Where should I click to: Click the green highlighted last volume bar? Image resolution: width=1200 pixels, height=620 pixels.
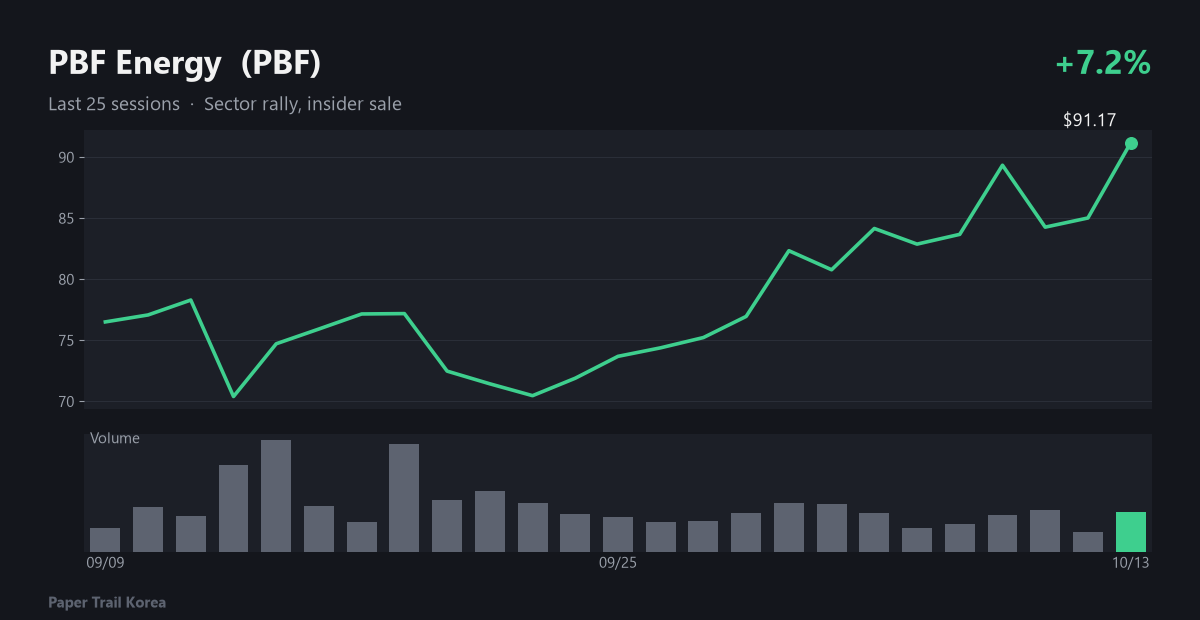coord(1131,532)
